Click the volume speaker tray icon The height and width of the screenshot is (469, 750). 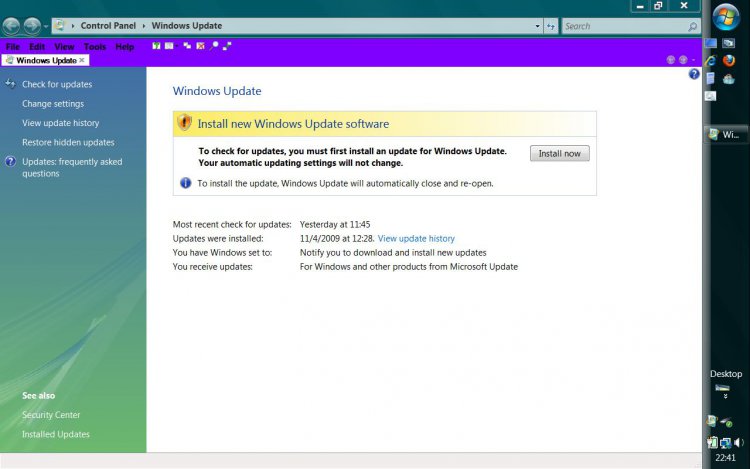[x=739, y=443]
